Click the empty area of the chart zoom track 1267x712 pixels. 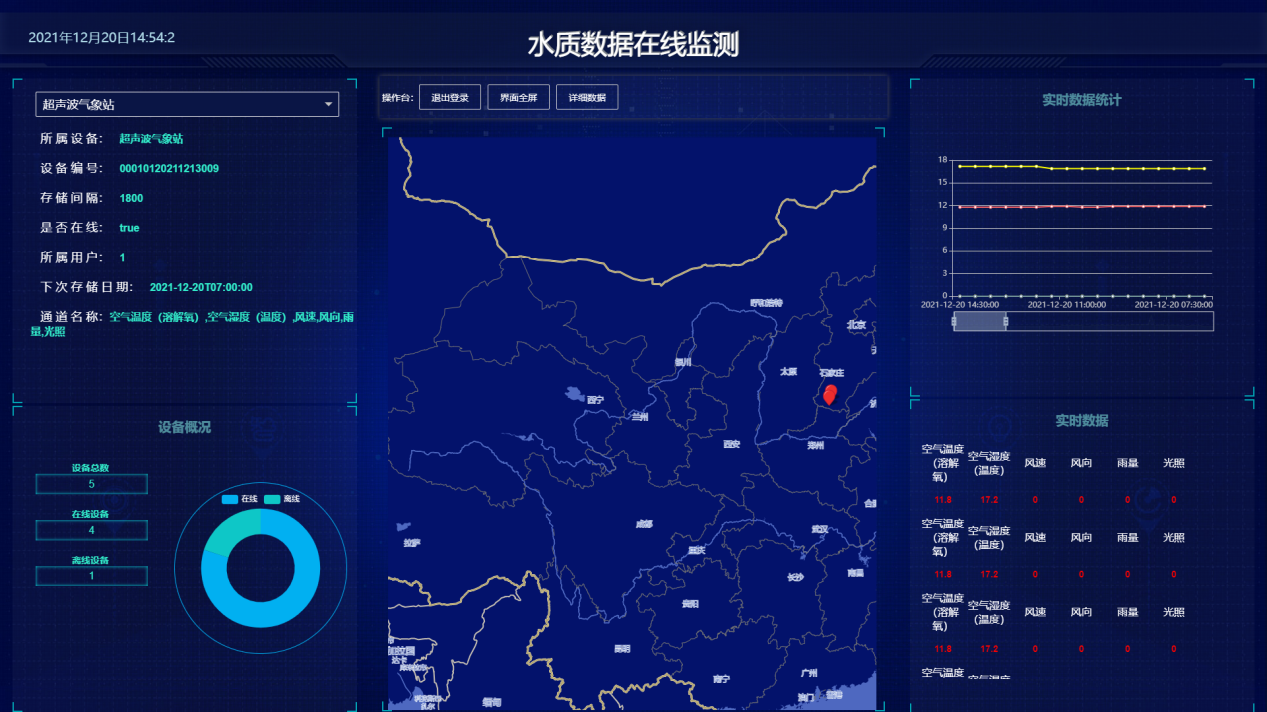coord(1110,321)
